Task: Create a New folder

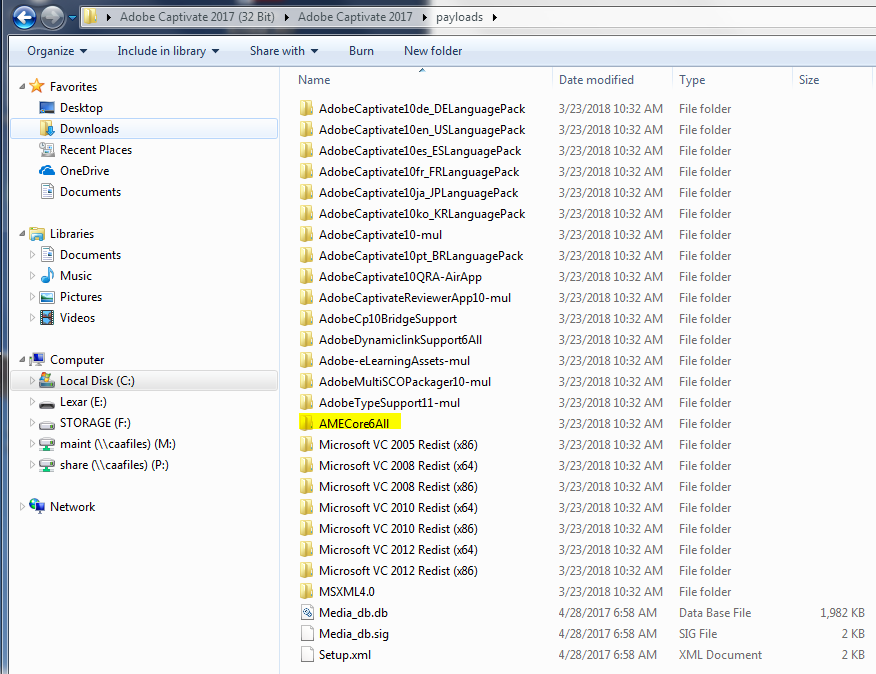Action: [433, 51]
